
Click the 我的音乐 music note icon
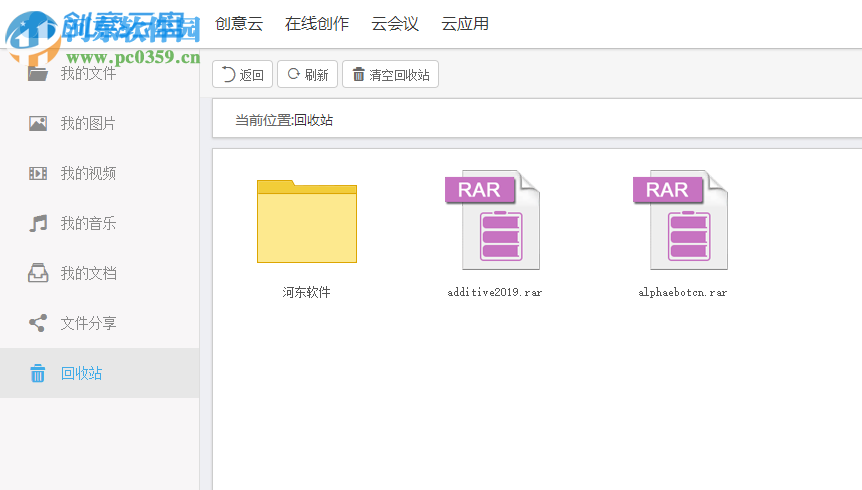[x=38, y=223]
